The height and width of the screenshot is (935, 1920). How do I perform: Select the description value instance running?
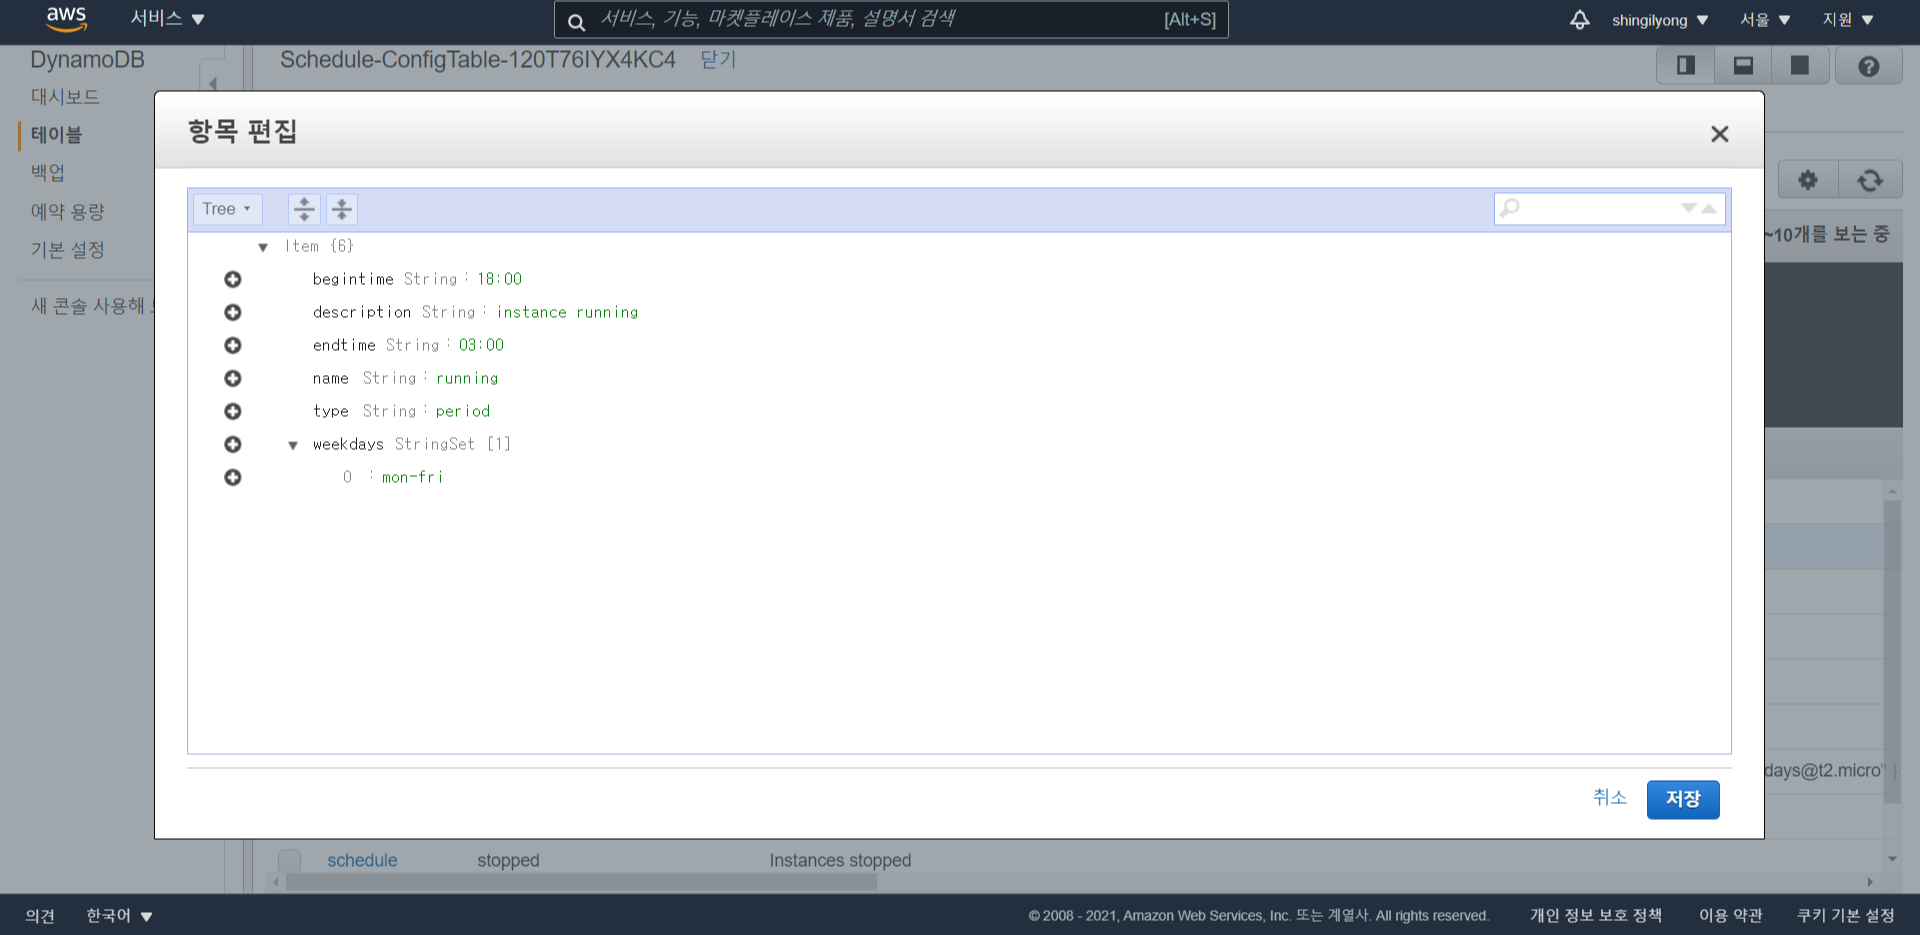[567, 312]
